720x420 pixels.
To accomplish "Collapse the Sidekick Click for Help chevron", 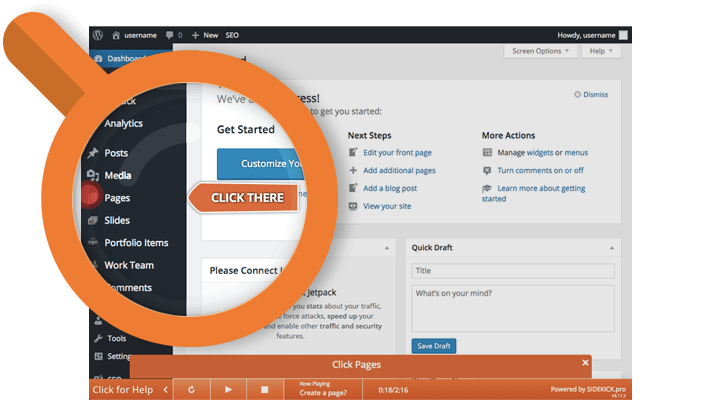I will (x=166, y=389).
